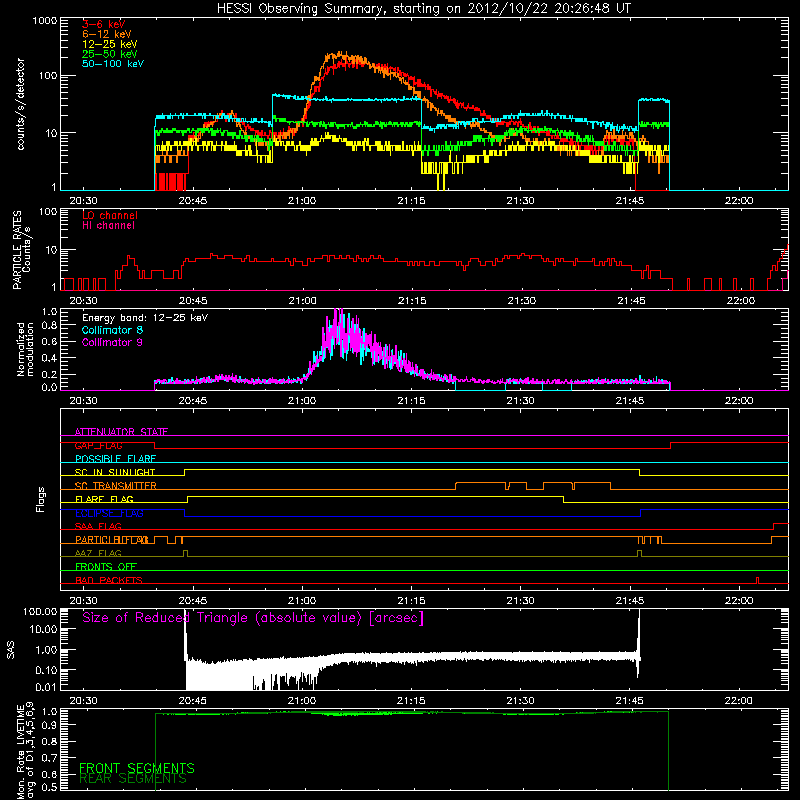Screen dimensions: 800x800
Task: Click the ATTENUATOR_STATE flag label
Action: pos(121,432)
